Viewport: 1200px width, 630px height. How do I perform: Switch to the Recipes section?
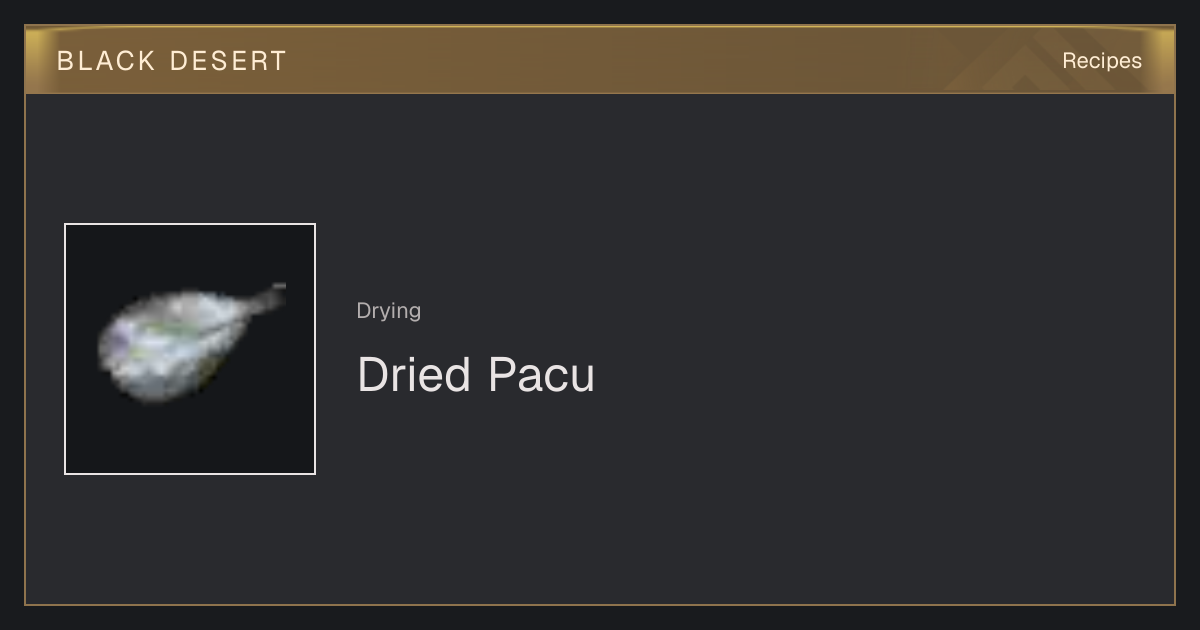pyautogui.click(x=1102, y=61)
